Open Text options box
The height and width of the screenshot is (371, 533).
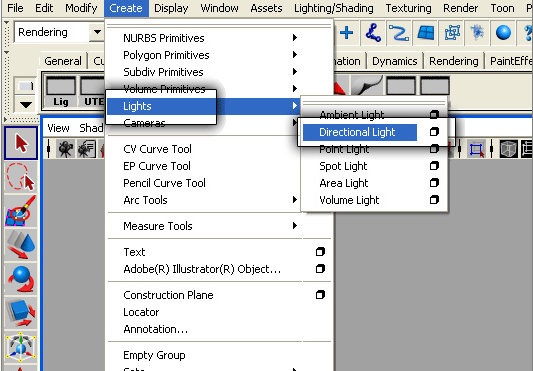click(x=320, y=252)
